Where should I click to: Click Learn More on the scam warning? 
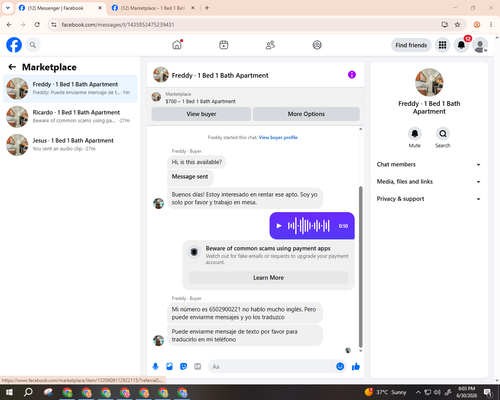pos(268,278)
